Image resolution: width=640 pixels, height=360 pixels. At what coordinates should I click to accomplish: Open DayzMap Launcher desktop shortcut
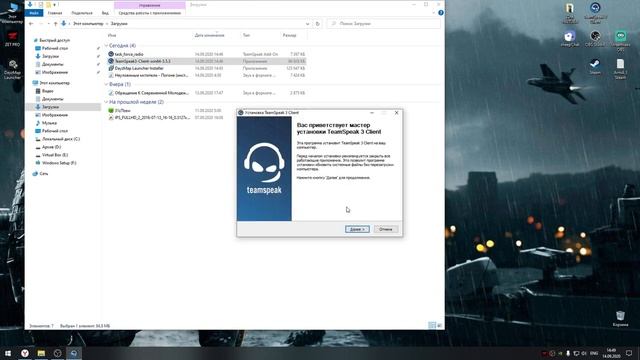13,69
